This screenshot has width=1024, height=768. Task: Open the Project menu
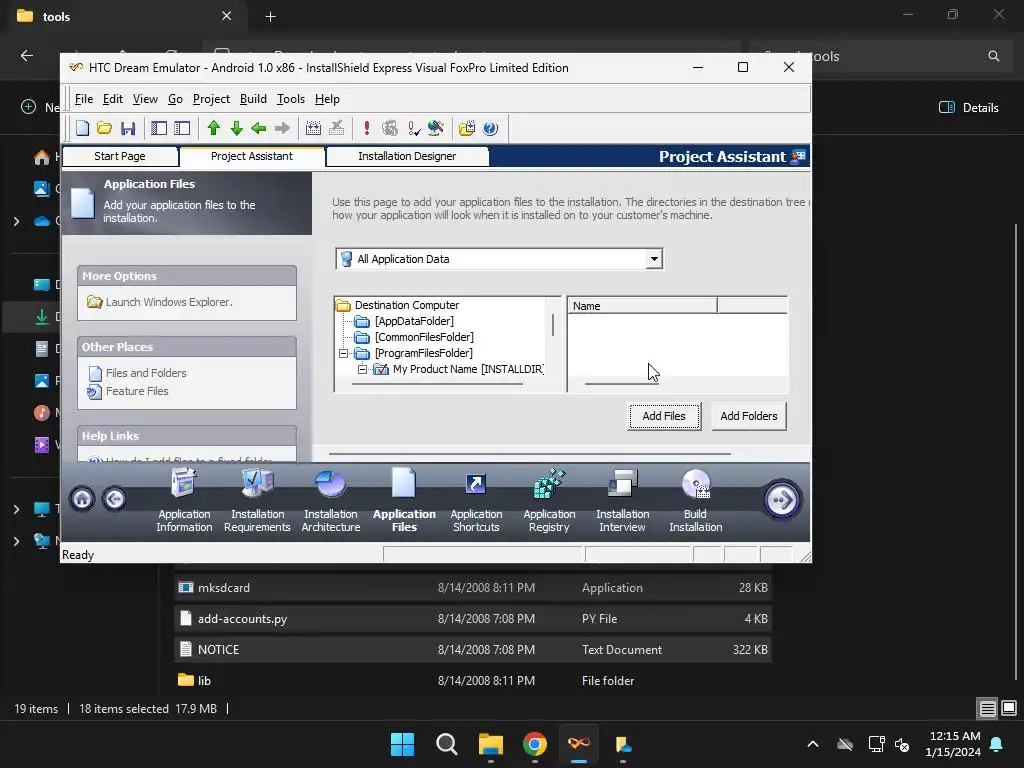click(211, 99)
